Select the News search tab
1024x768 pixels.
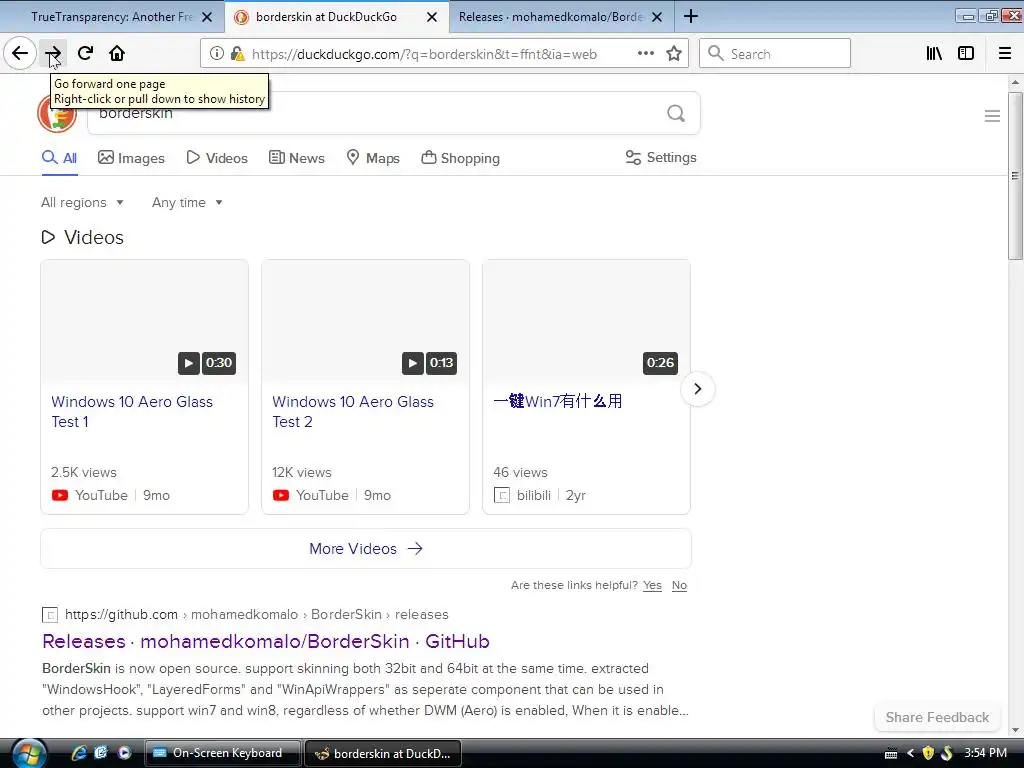[297, 158]
